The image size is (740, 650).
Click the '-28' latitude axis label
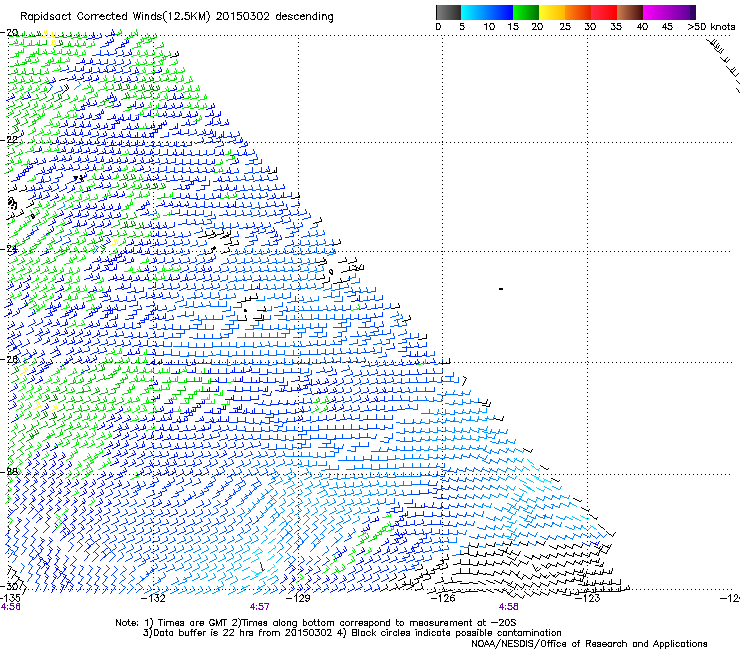pos(9,471)
